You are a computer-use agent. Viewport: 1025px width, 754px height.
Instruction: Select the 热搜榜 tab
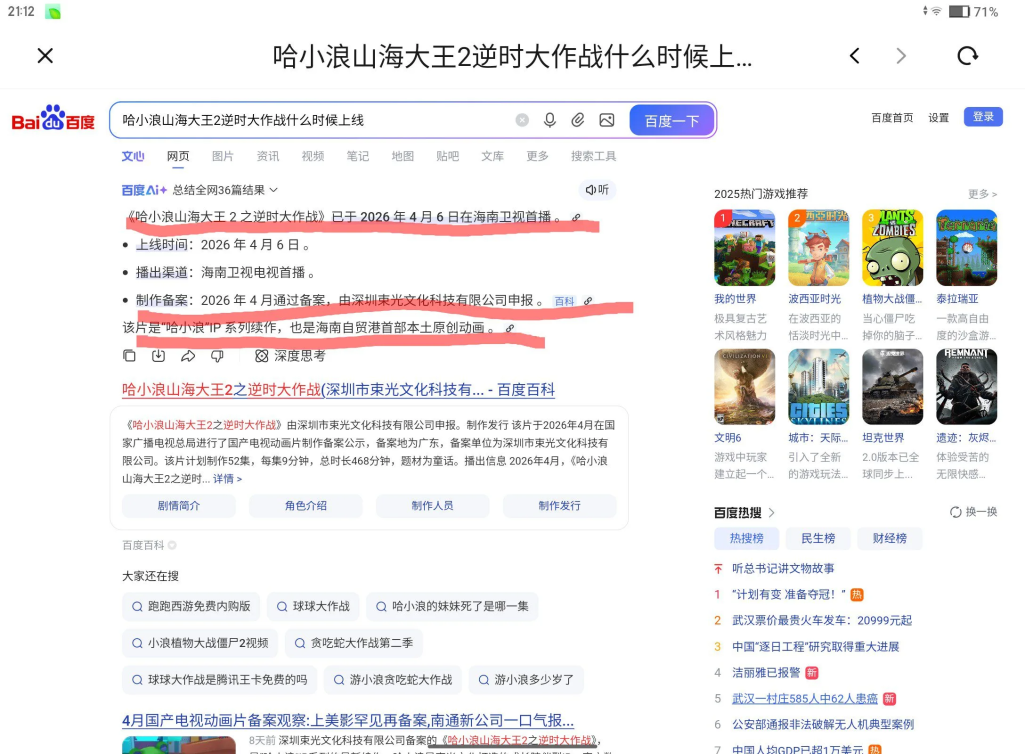tap(747, 538)
